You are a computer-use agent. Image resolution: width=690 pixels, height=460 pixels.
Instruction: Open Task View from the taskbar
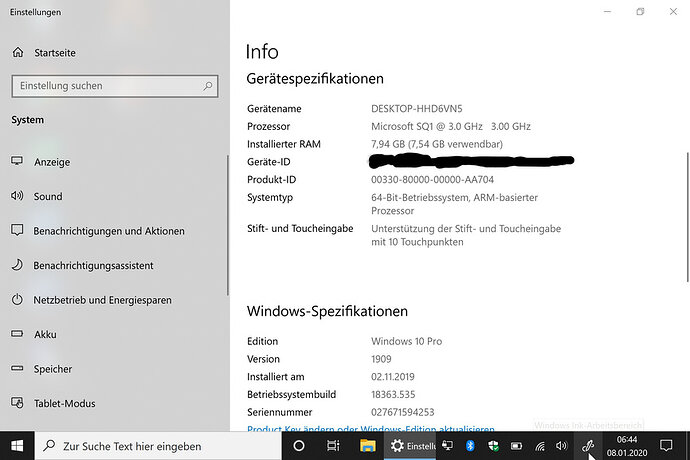[333, 446]
